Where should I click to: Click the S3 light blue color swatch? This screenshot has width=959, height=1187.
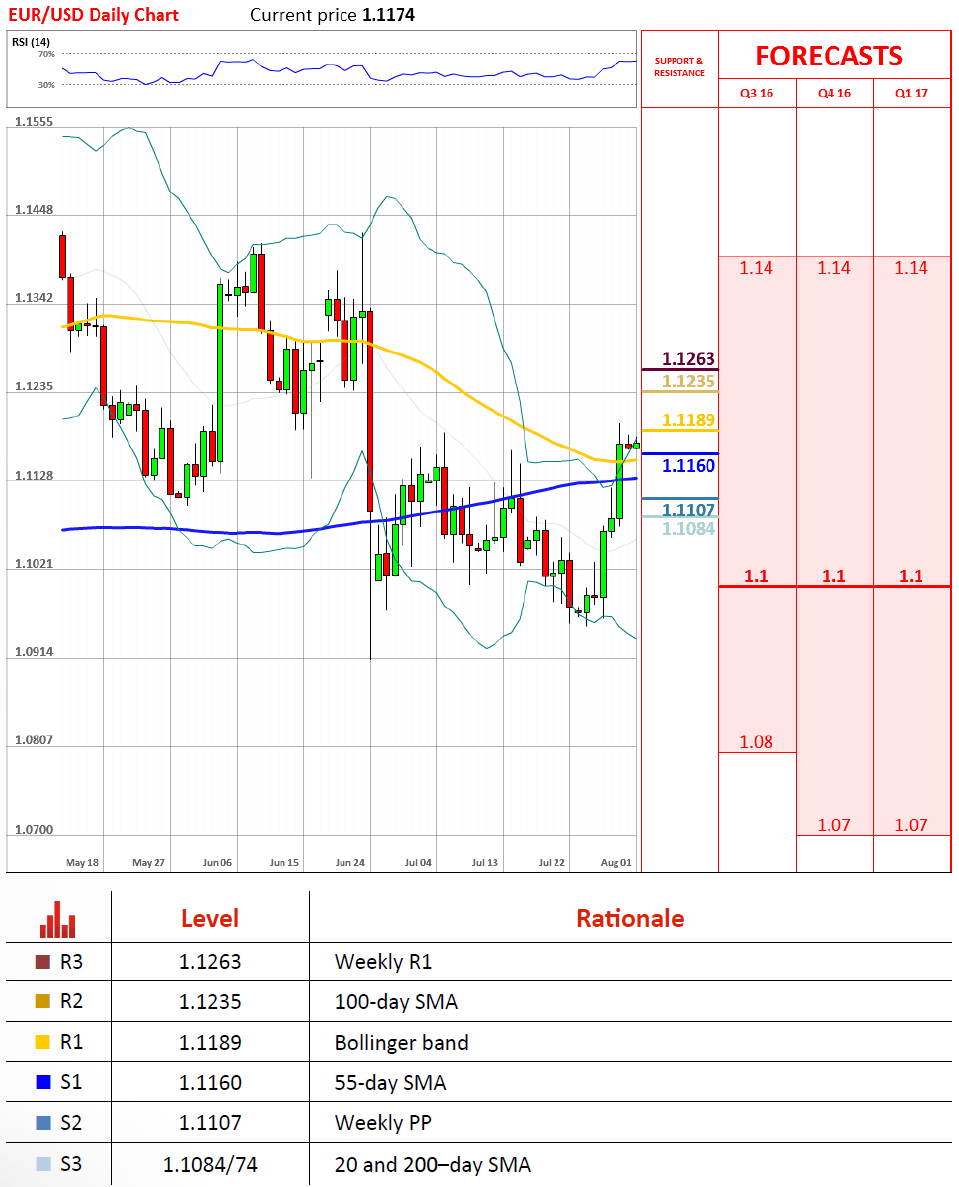43,1164
